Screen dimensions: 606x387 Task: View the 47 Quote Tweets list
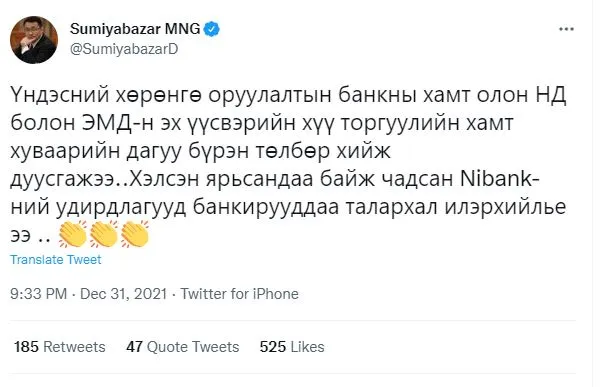182,347
